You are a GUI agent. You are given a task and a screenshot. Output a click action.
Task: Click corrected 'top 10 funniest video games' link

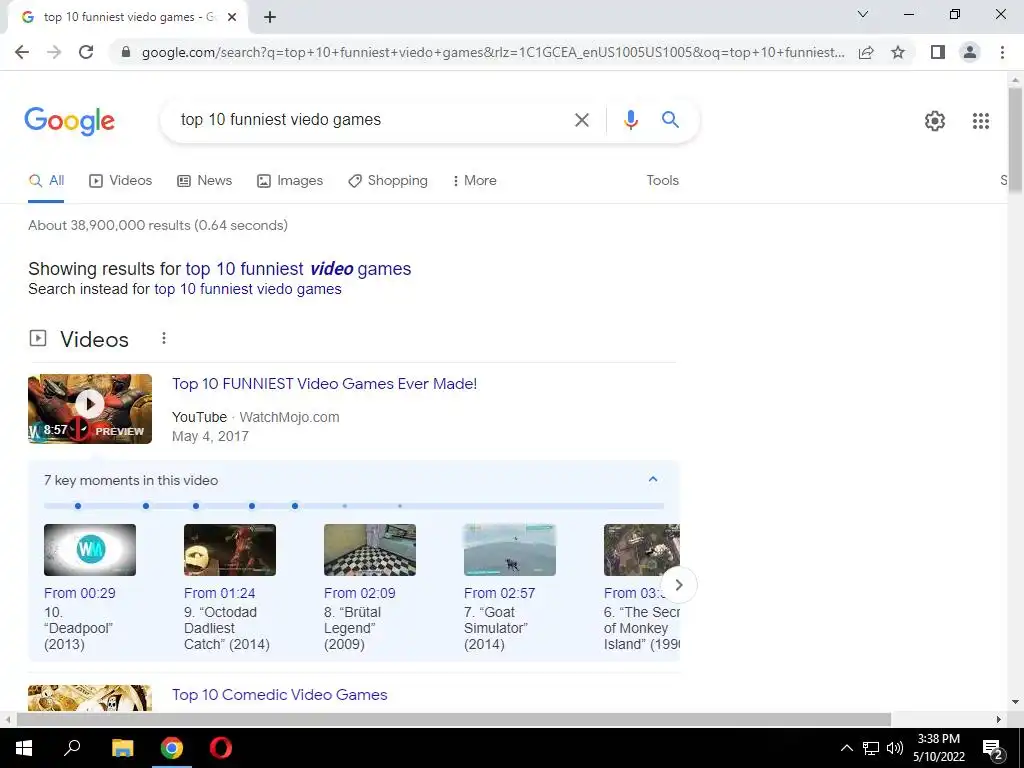[298, 269]
